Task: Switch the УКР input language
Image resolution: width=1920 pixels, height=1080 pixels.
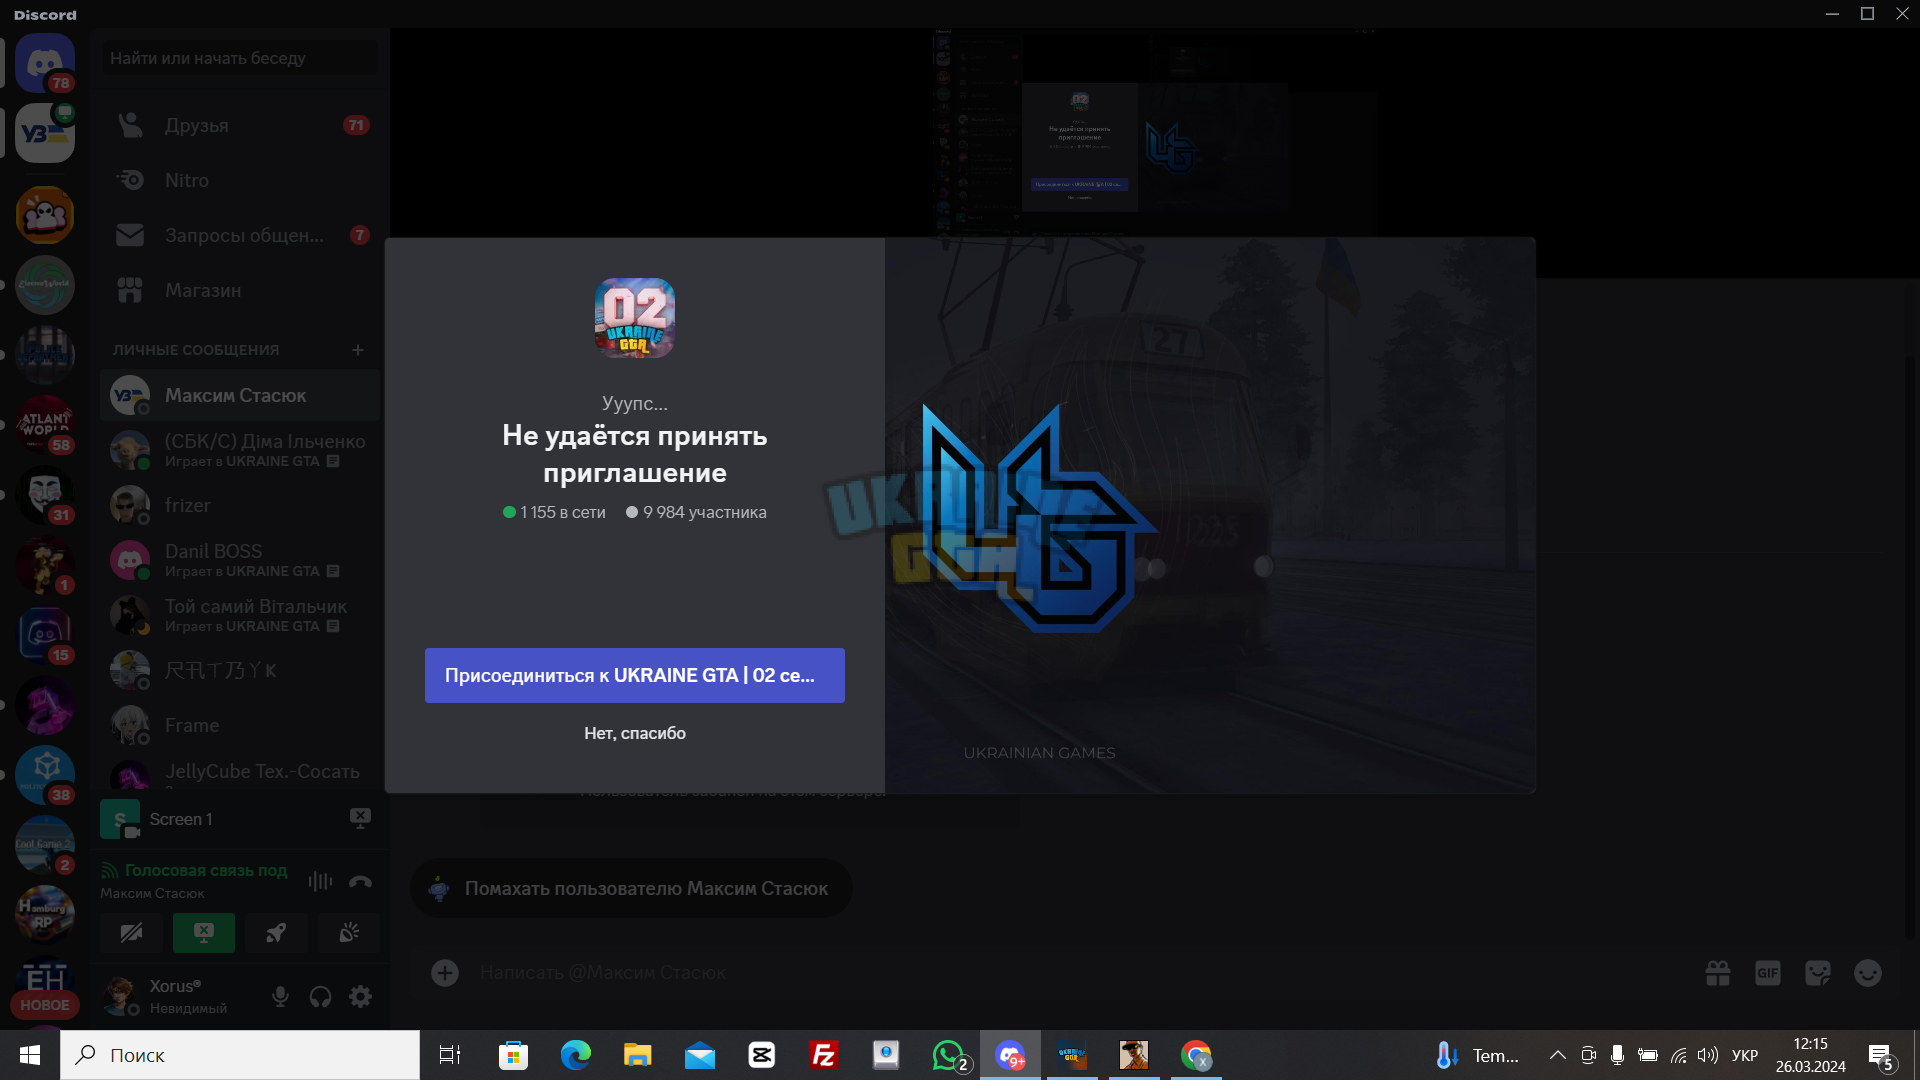Action: coord(1745,1055)
